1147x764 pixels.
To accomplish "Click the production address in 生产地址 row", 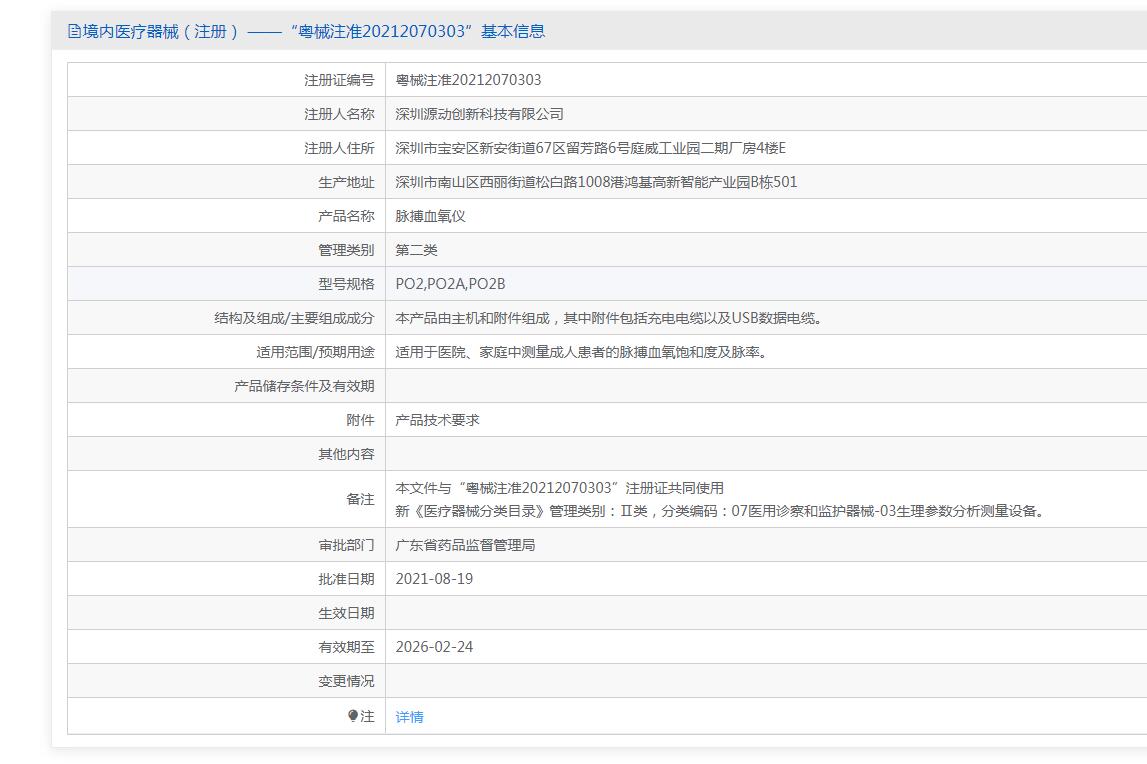I will click(596, 182).
